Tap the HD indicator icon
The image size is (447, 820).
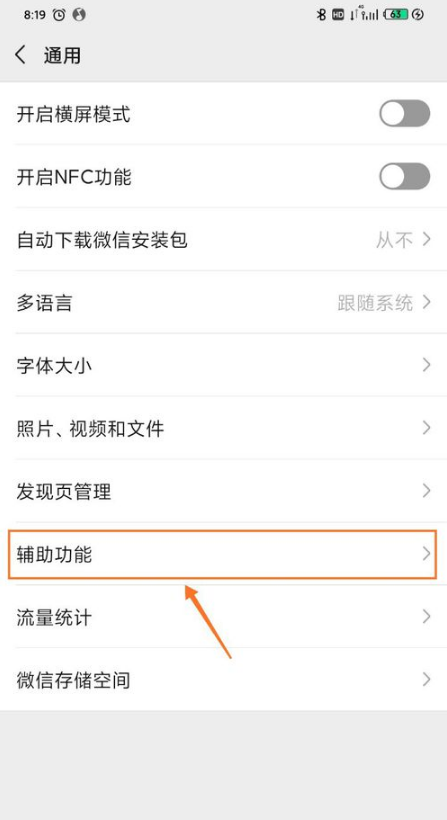pyautogui.click(x=338, y=15)
